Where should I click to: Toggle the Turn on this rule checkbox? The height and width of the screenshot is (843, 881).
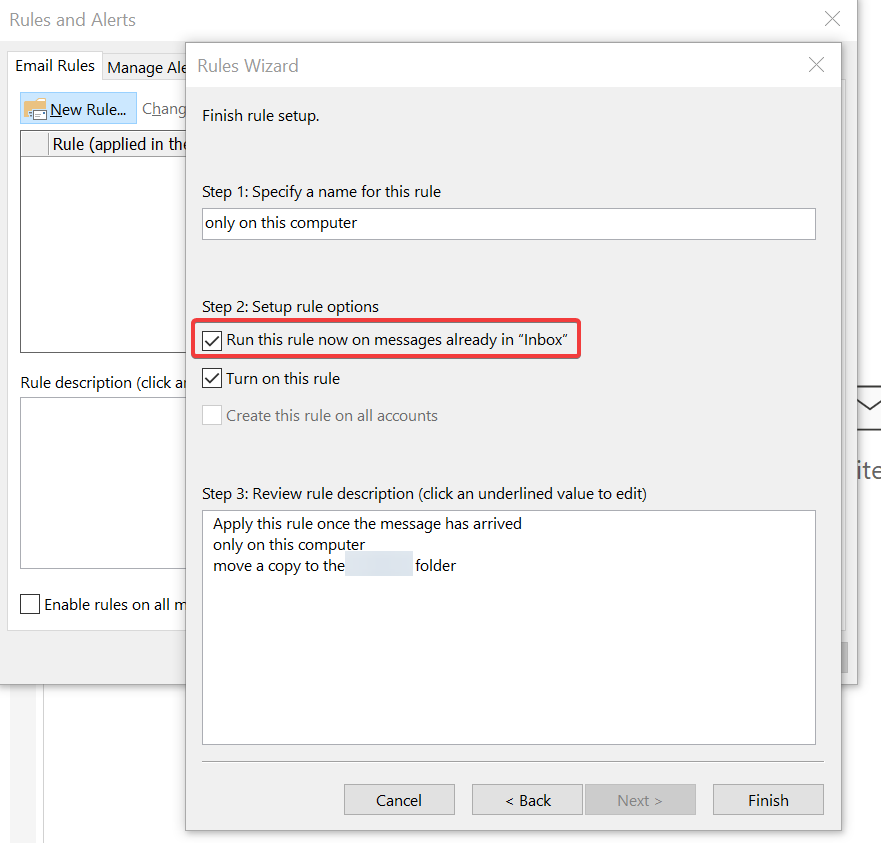point(212,379)
